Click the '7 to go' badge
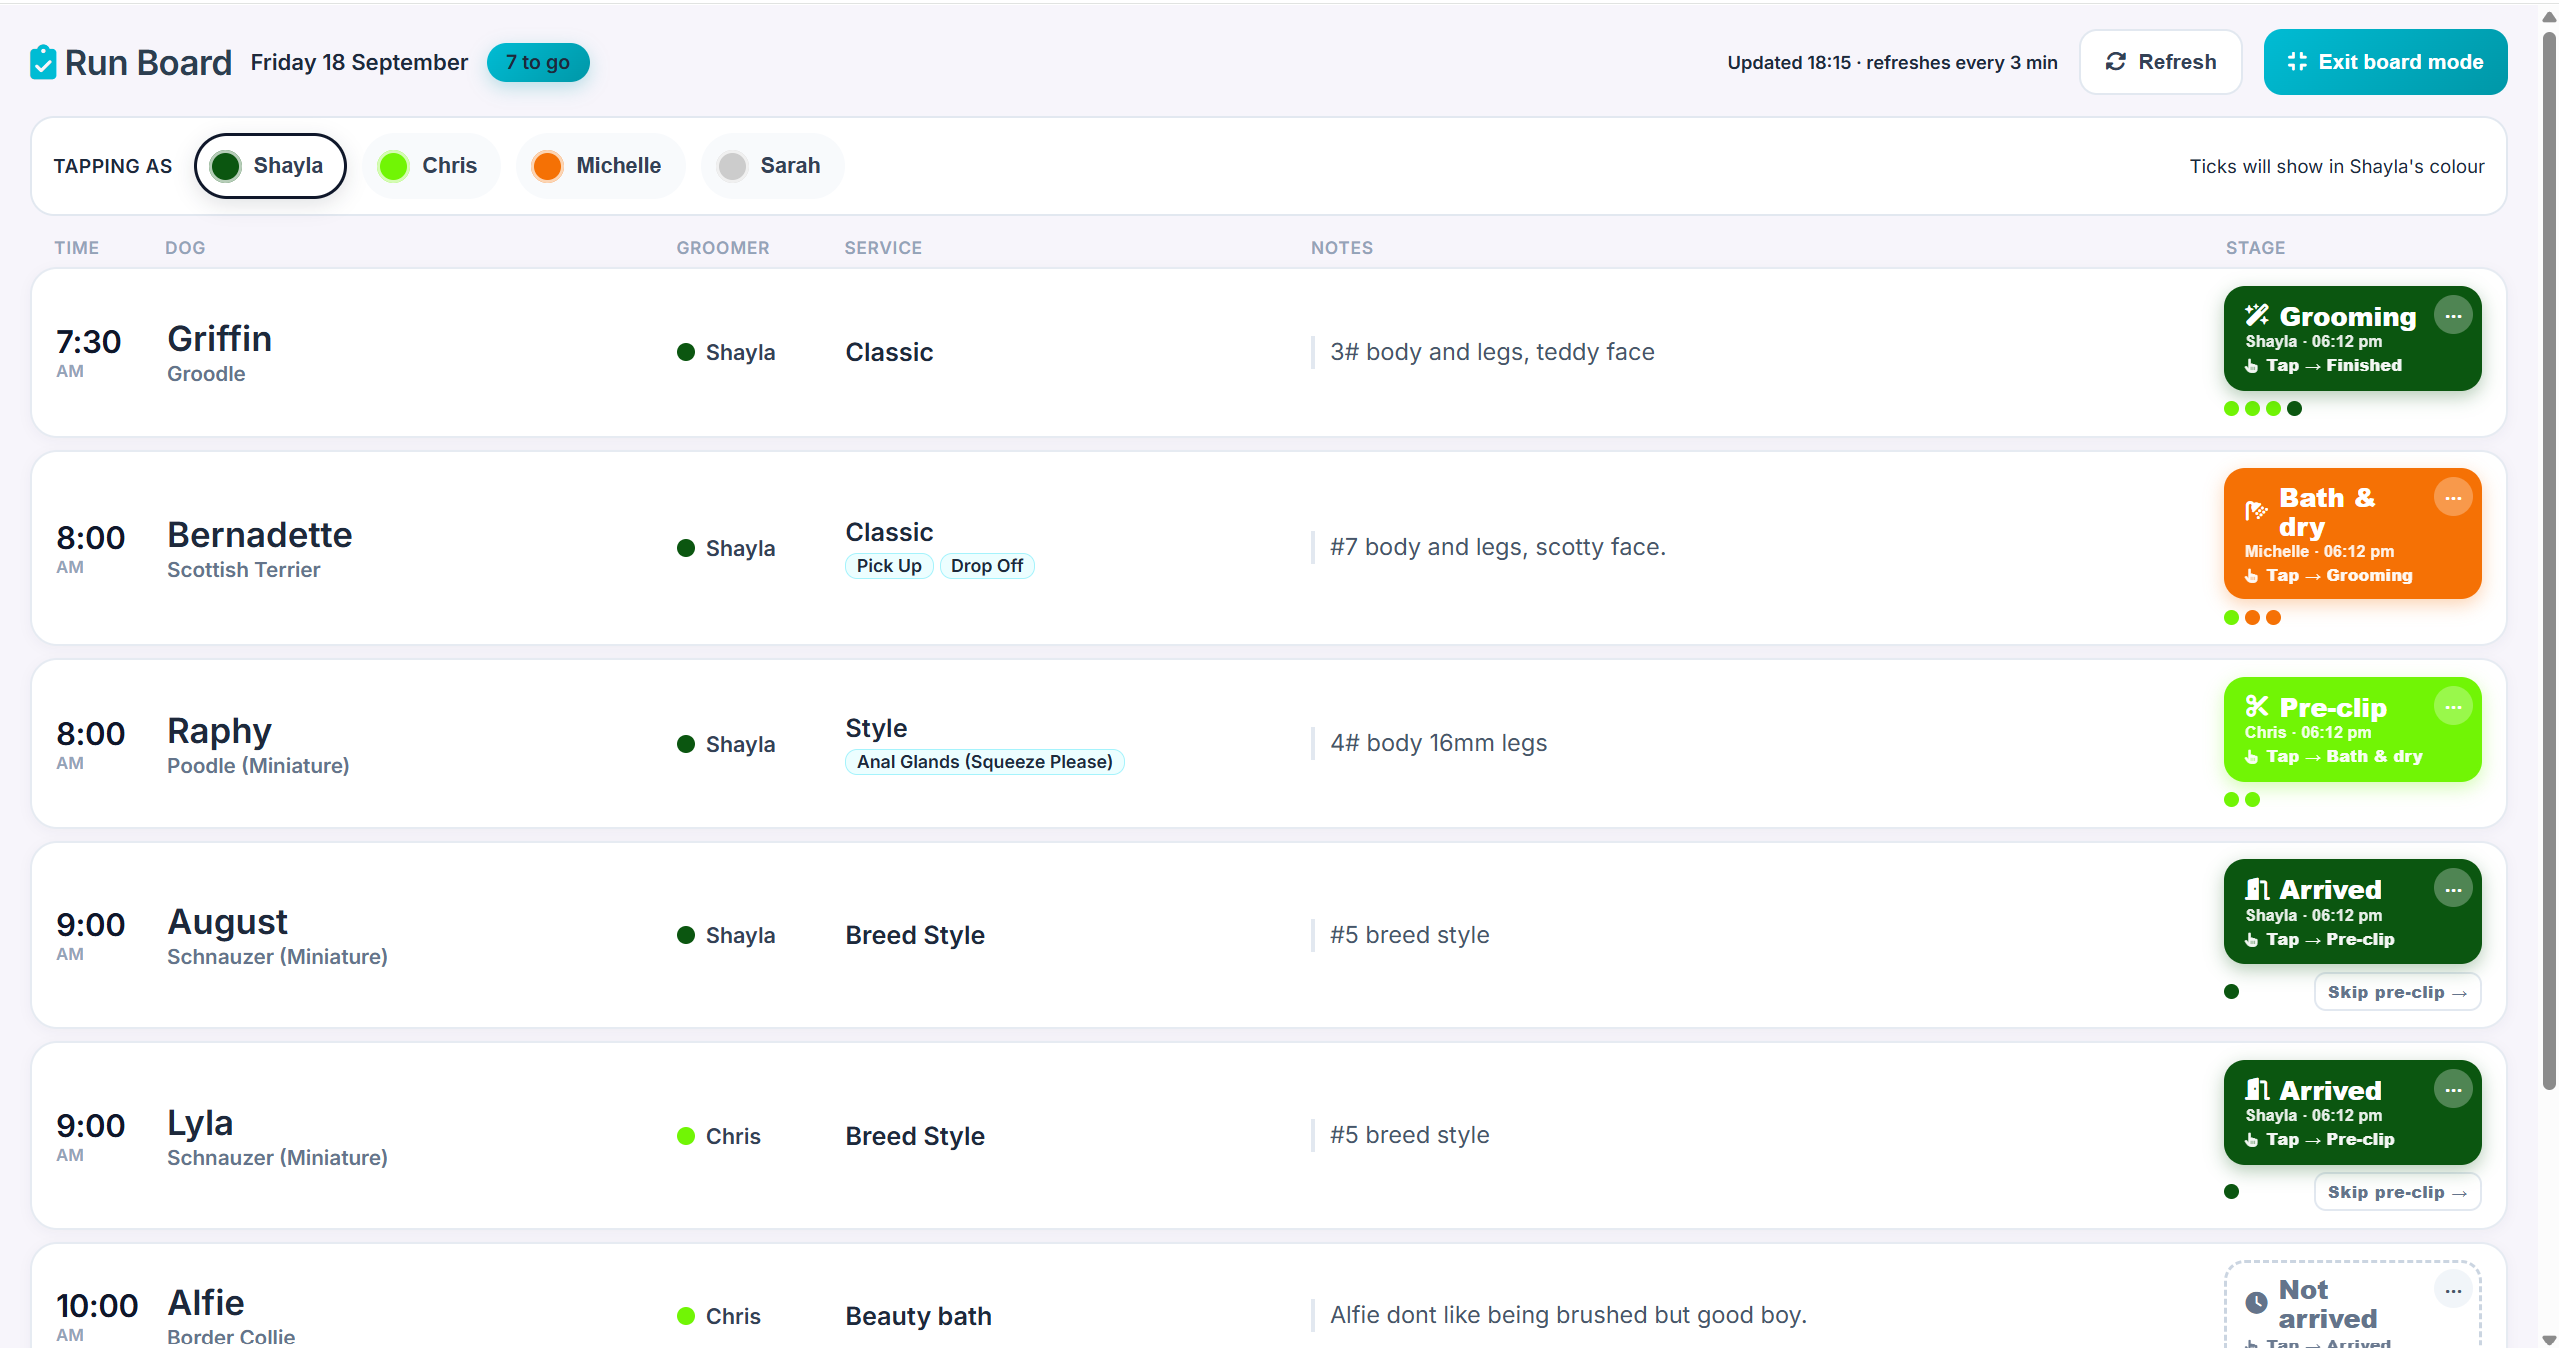 [x=538, y=62]
